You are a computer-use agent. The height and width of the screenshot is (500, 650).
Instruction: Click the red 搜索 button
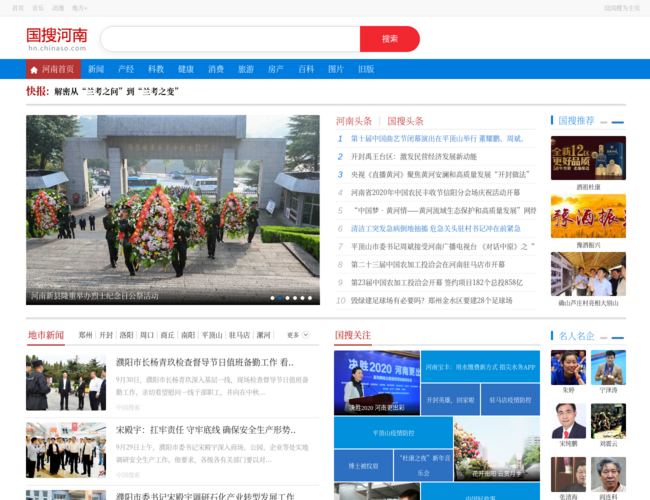click(x=390, y=39)
